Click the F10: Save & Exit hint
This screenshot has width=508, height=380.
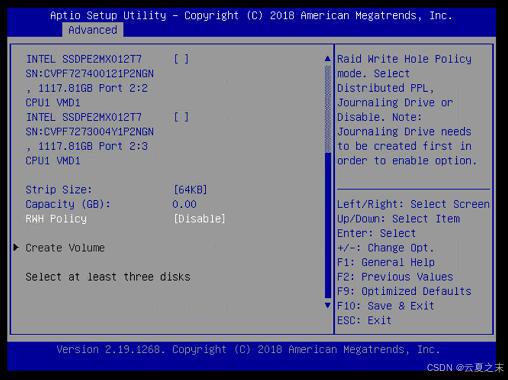[386, 306]
